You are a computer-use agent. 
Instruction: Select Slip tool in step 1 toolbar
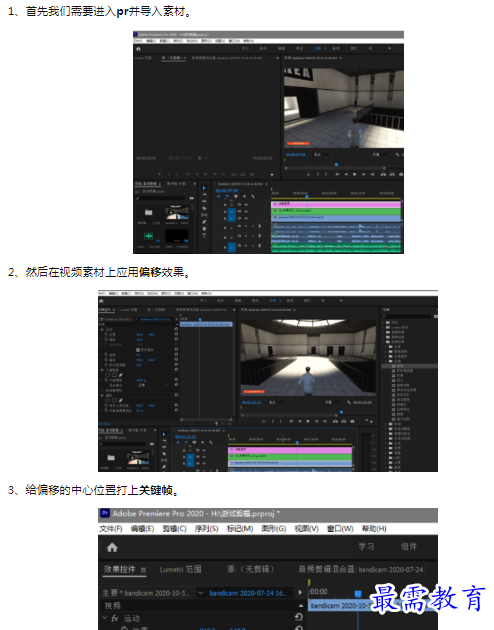[x=204, y=215]
